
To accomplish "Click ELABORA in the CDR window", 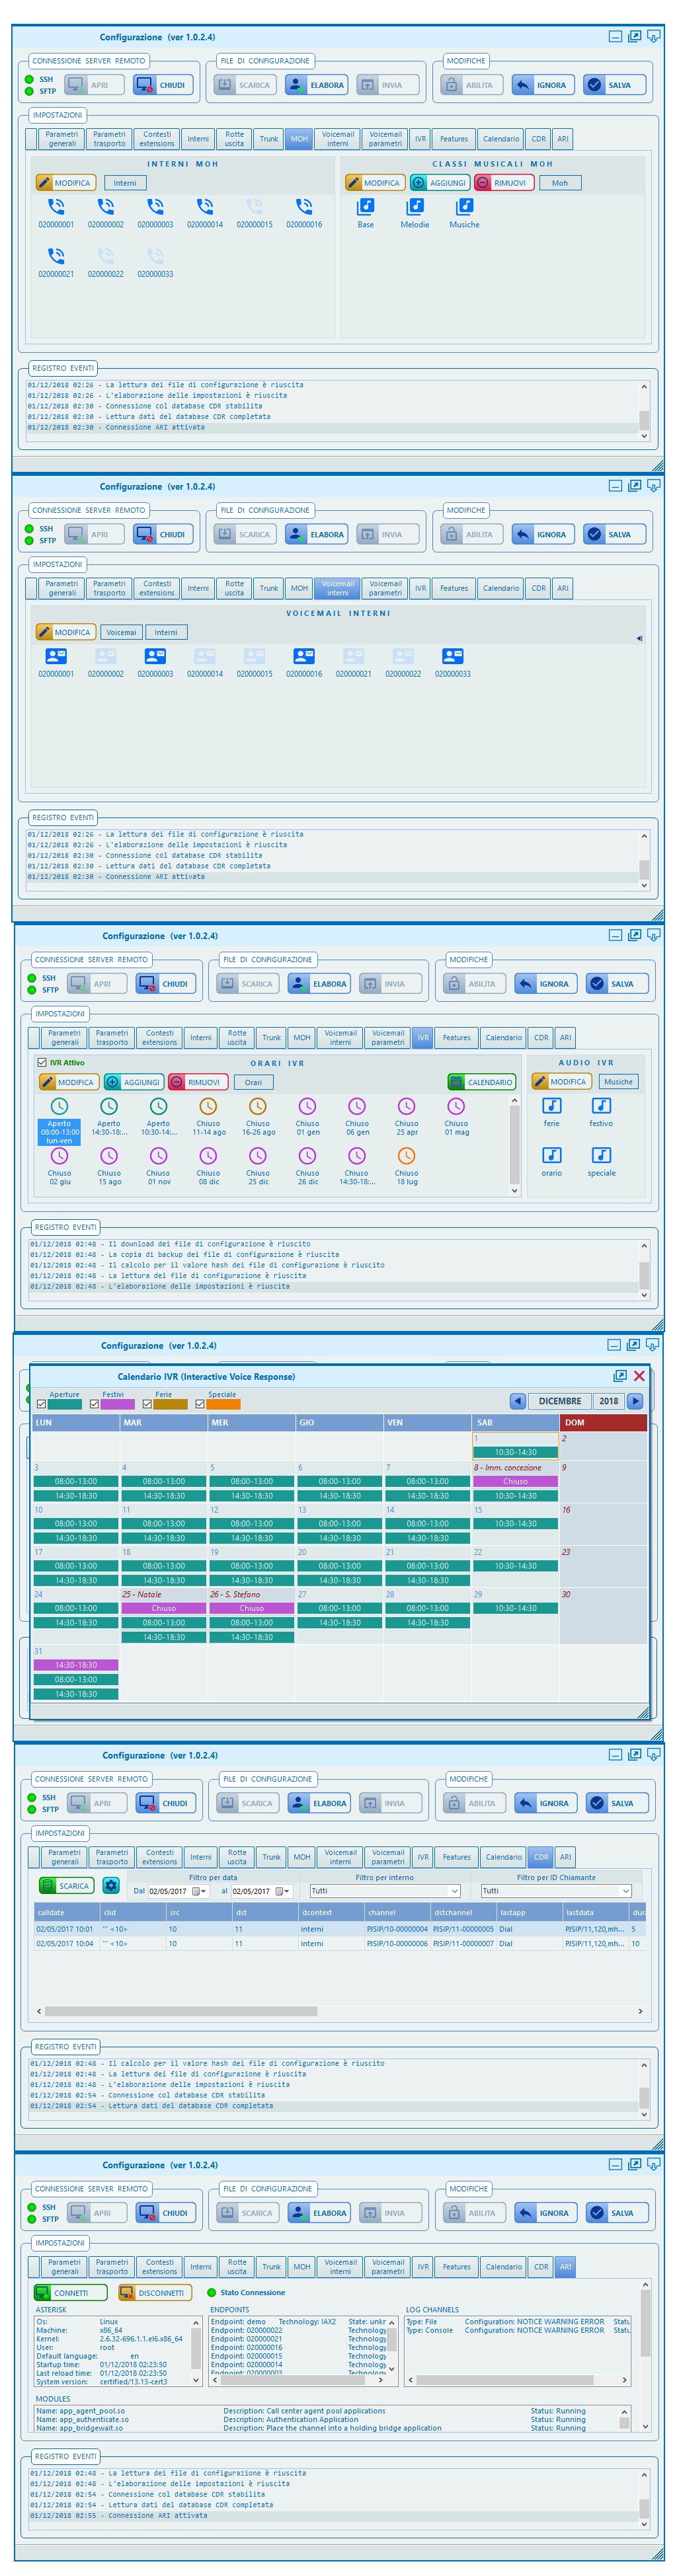I will pos(319,1804).
